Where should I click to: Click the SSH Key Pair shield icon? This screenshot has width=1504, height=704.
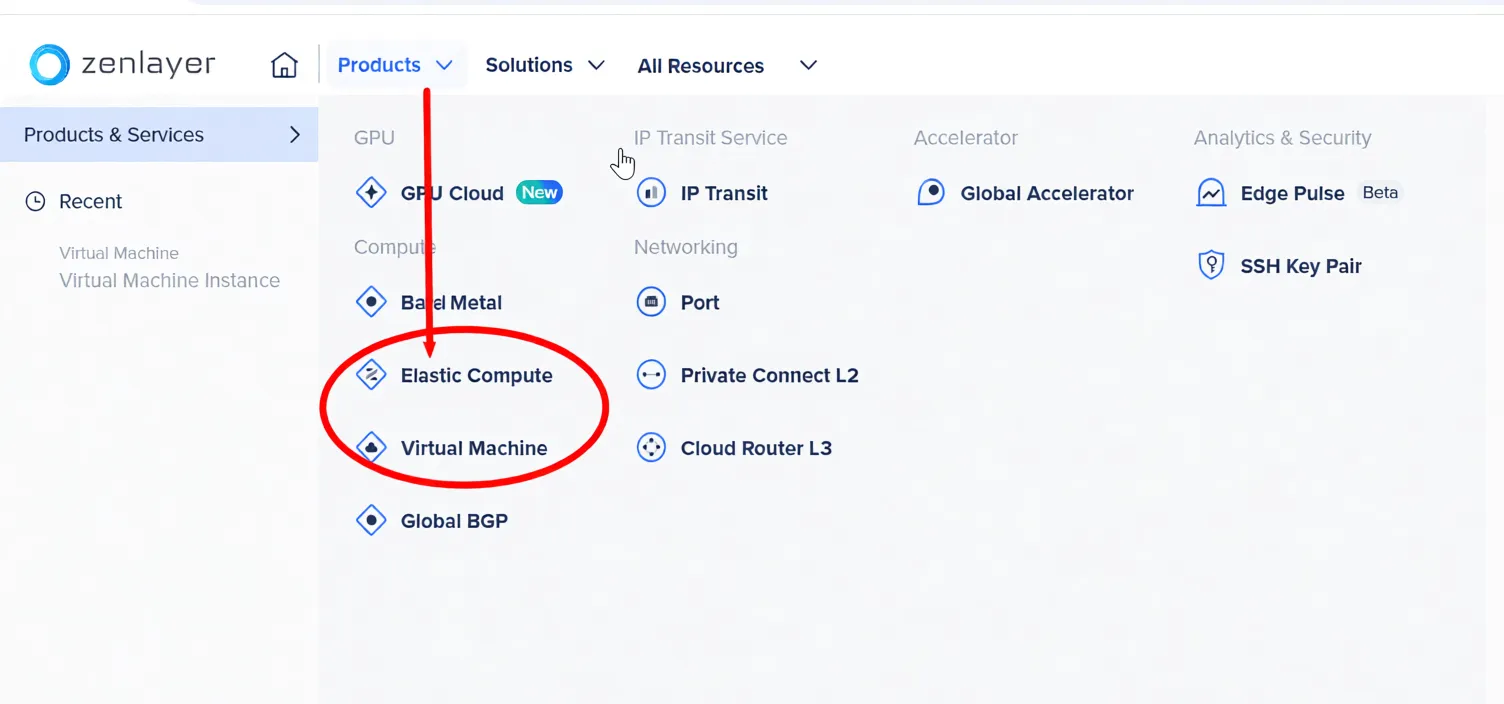1211,266
